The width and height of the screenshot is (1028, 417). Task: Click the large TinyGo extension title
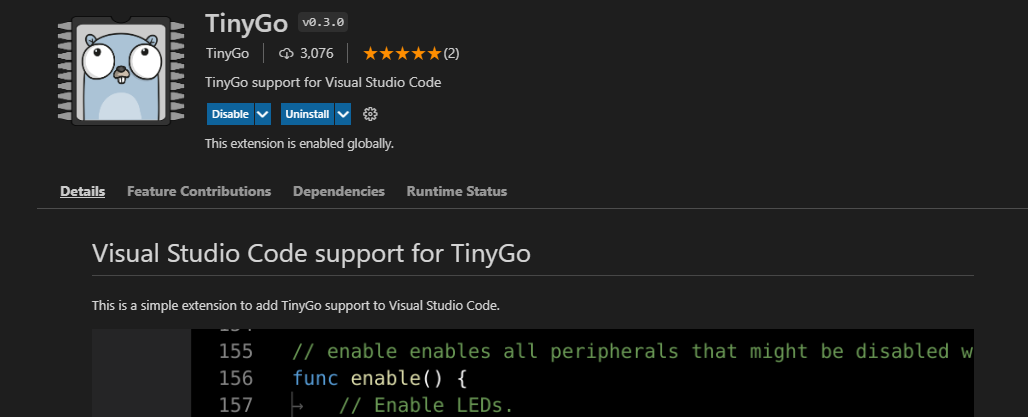point(245,22)
